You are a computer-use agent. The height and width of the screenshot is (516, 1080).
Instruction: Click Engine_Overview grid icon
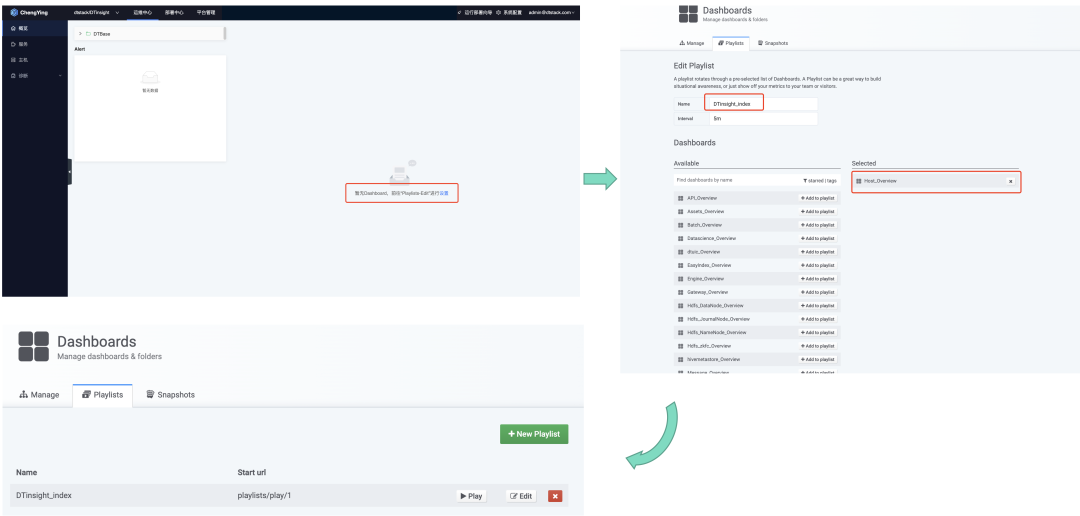[681, 278]
